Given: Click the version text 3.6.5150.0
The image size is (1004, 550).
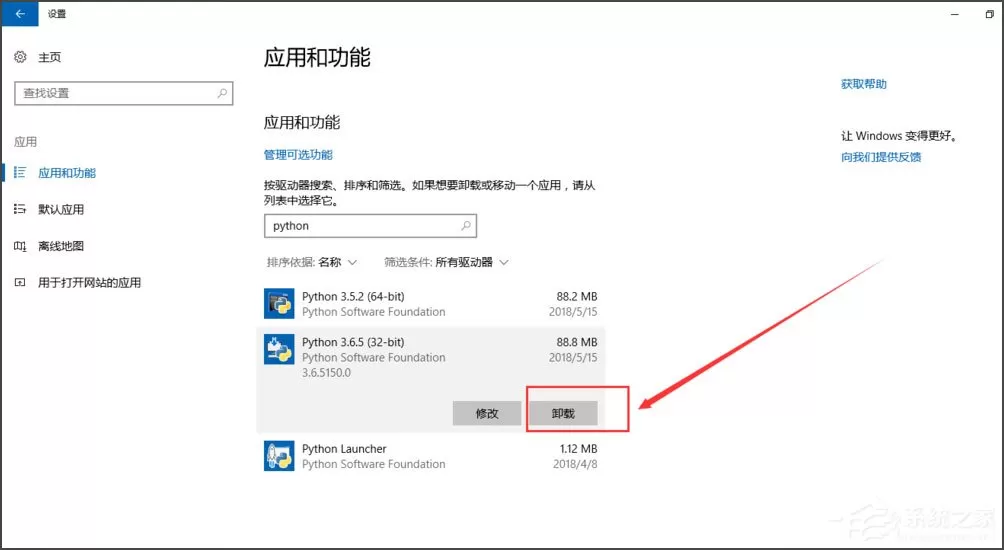Looking at the screenshot, I should [x=327, y=373].
